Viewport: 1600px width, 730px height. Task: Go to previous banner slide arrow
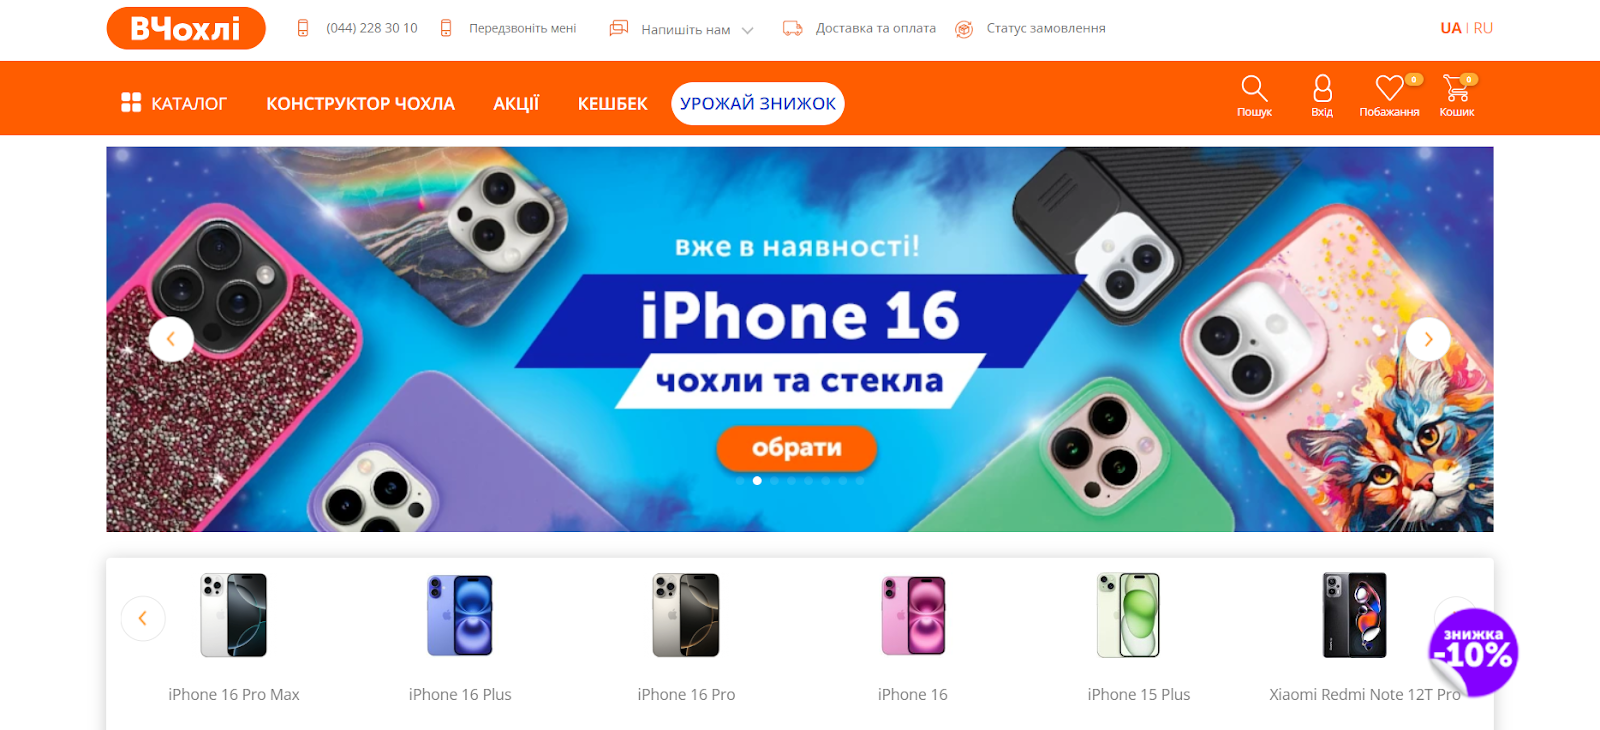coord(171,339)
